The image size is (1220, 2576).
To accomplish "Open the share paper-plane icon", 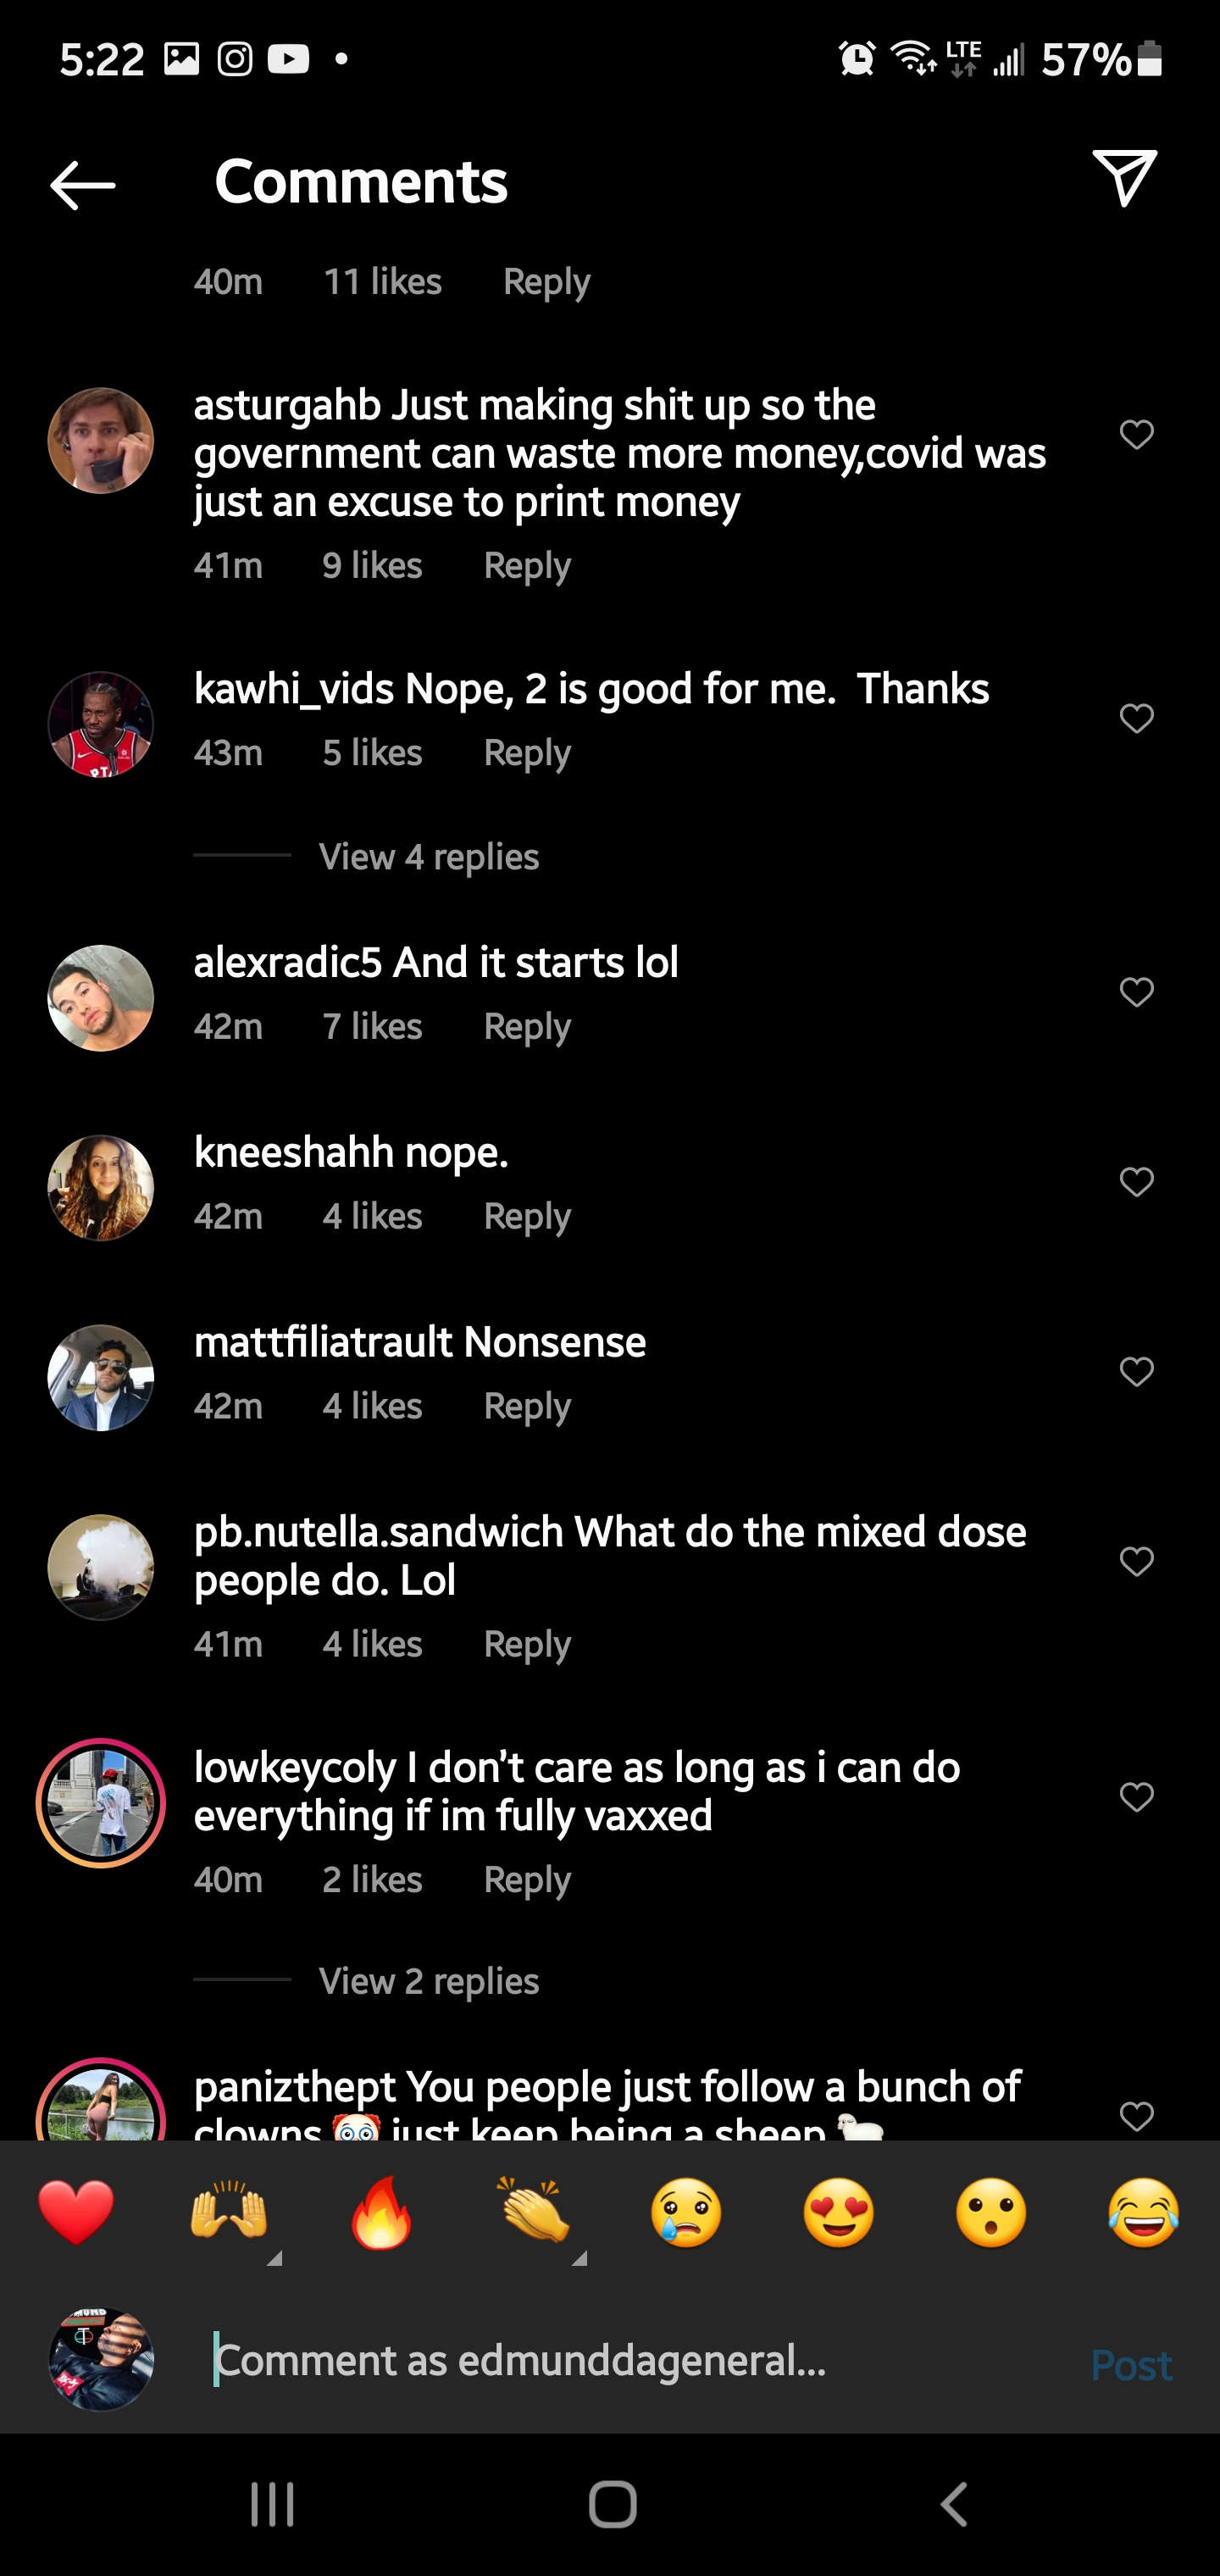I will coord(1124,178).
